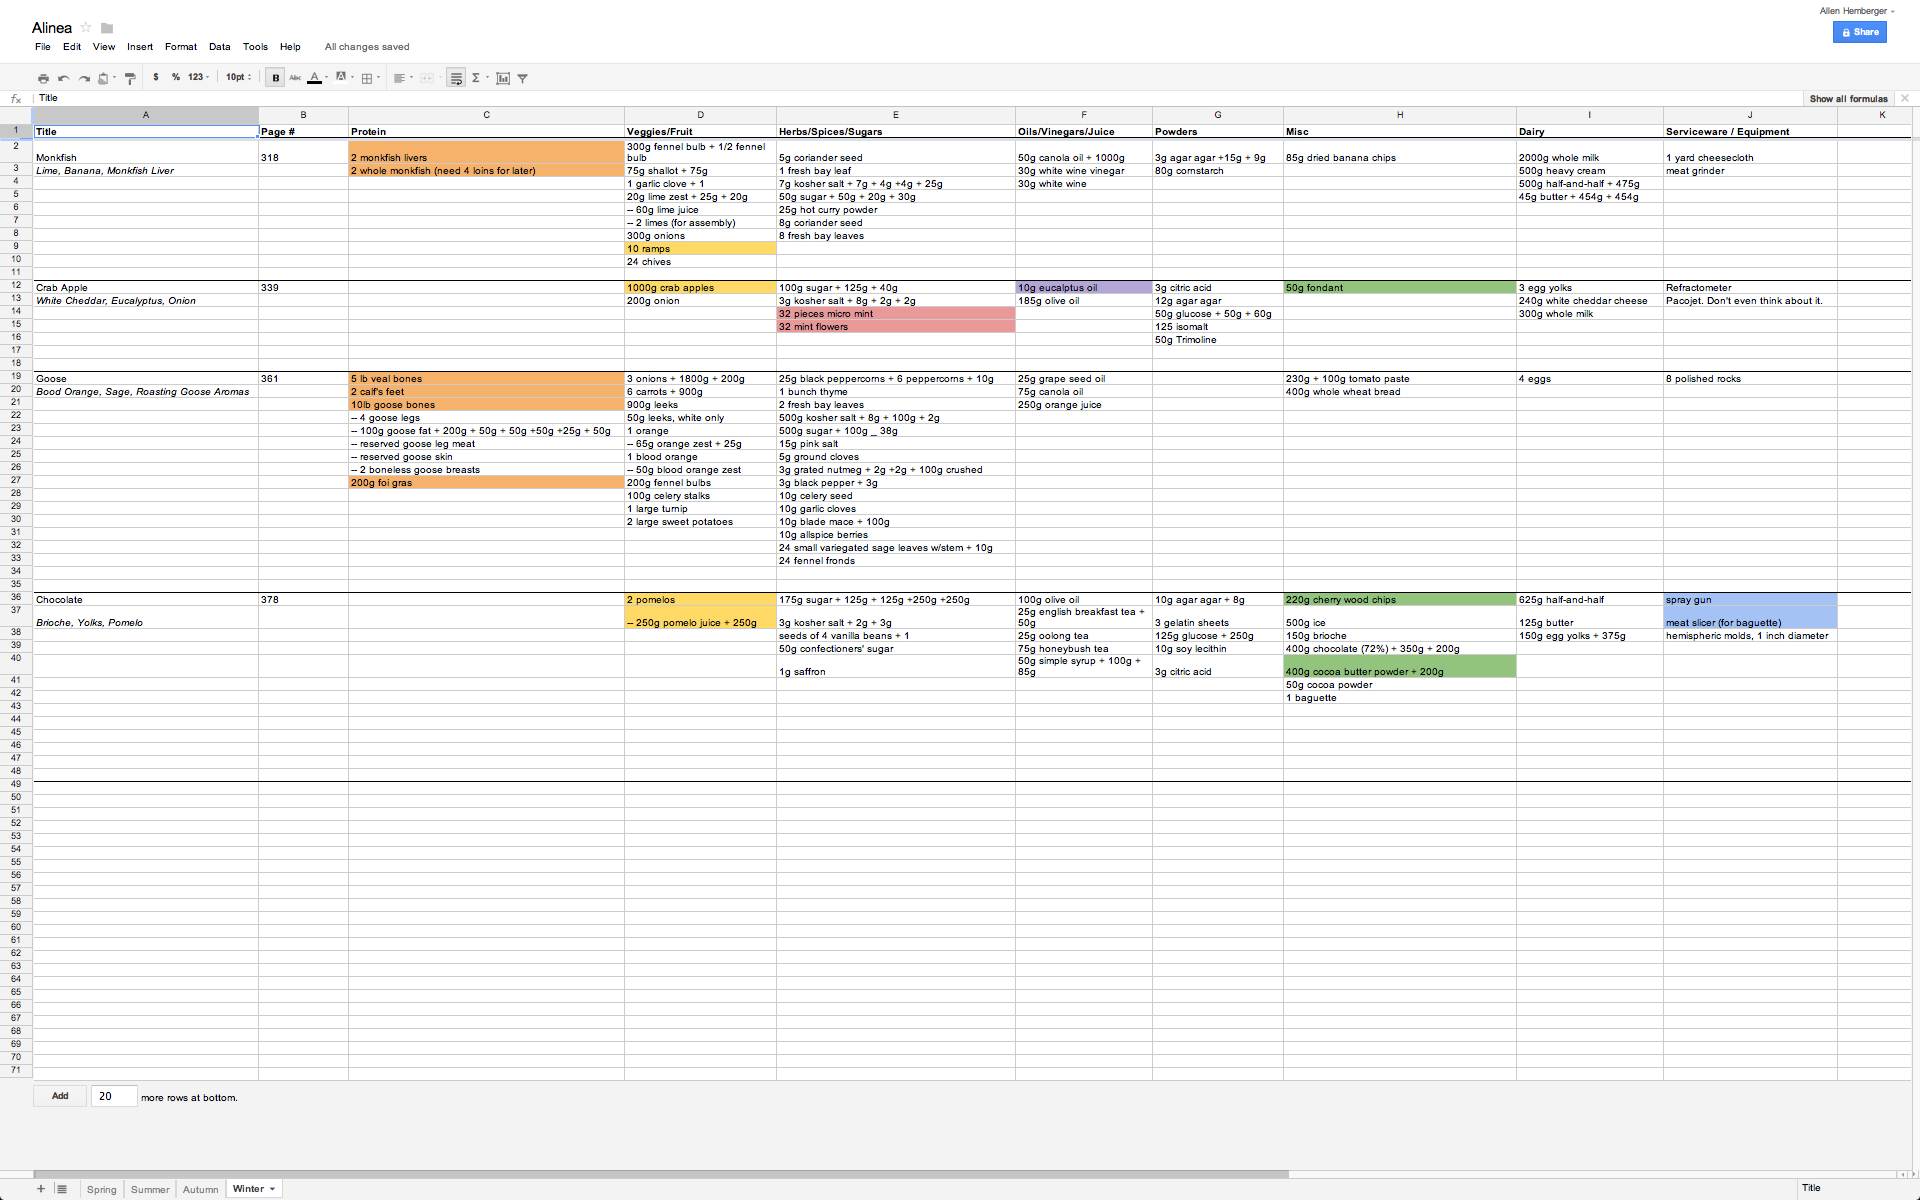Viewport: 1920px width, 1200px height.
Task: Click the folder icon beside title
Action: tap(107, 28)
